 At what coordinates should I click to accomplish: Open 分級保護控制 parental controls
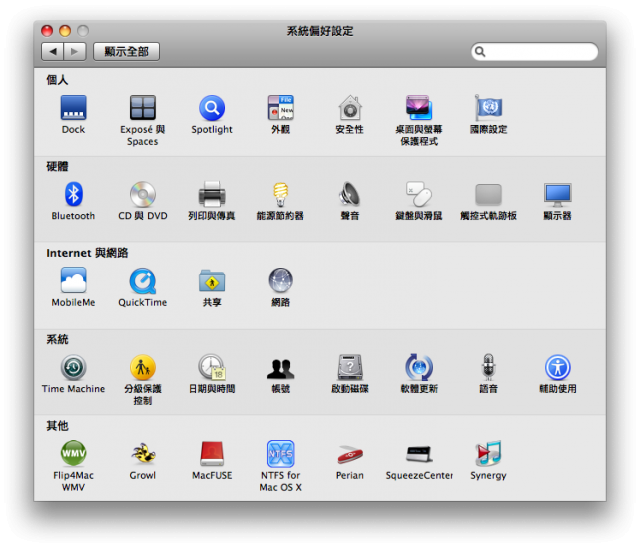pyautogui.click(x=142, y=367)
